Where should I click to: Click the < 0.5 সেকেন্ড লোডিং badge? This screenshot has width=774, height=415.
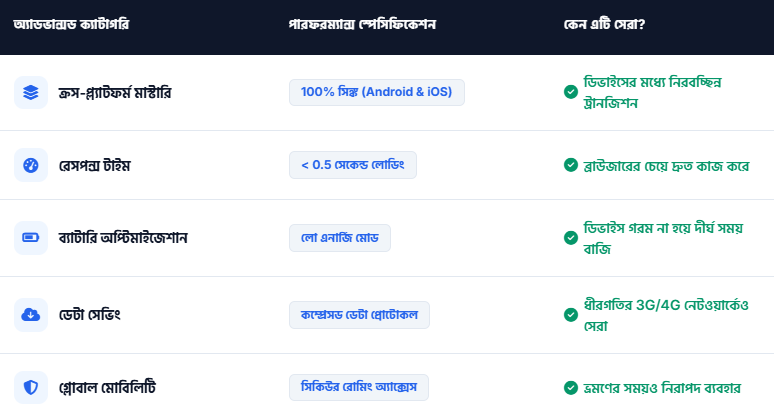point(352,165)
